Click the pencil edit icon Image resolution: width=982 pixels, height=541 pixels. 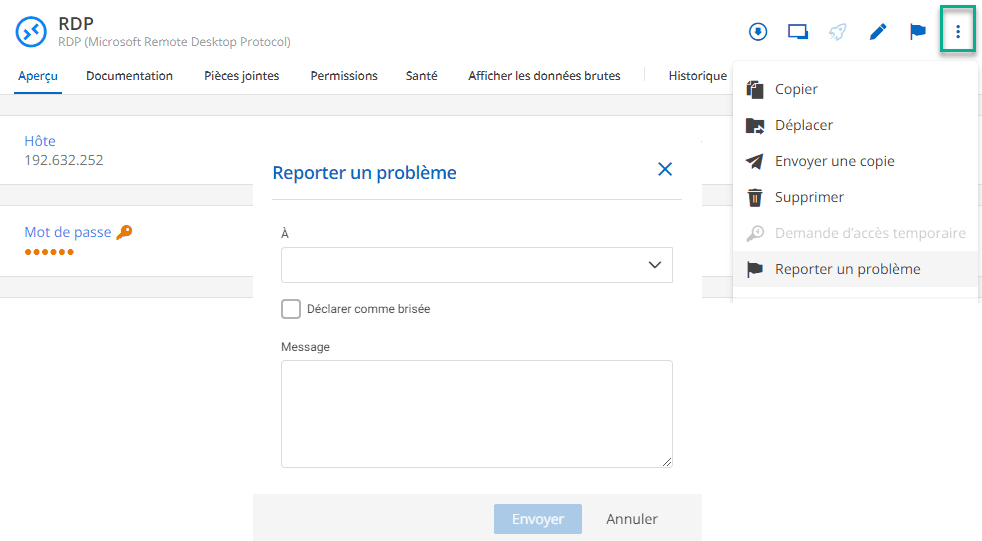pos(878,32)
